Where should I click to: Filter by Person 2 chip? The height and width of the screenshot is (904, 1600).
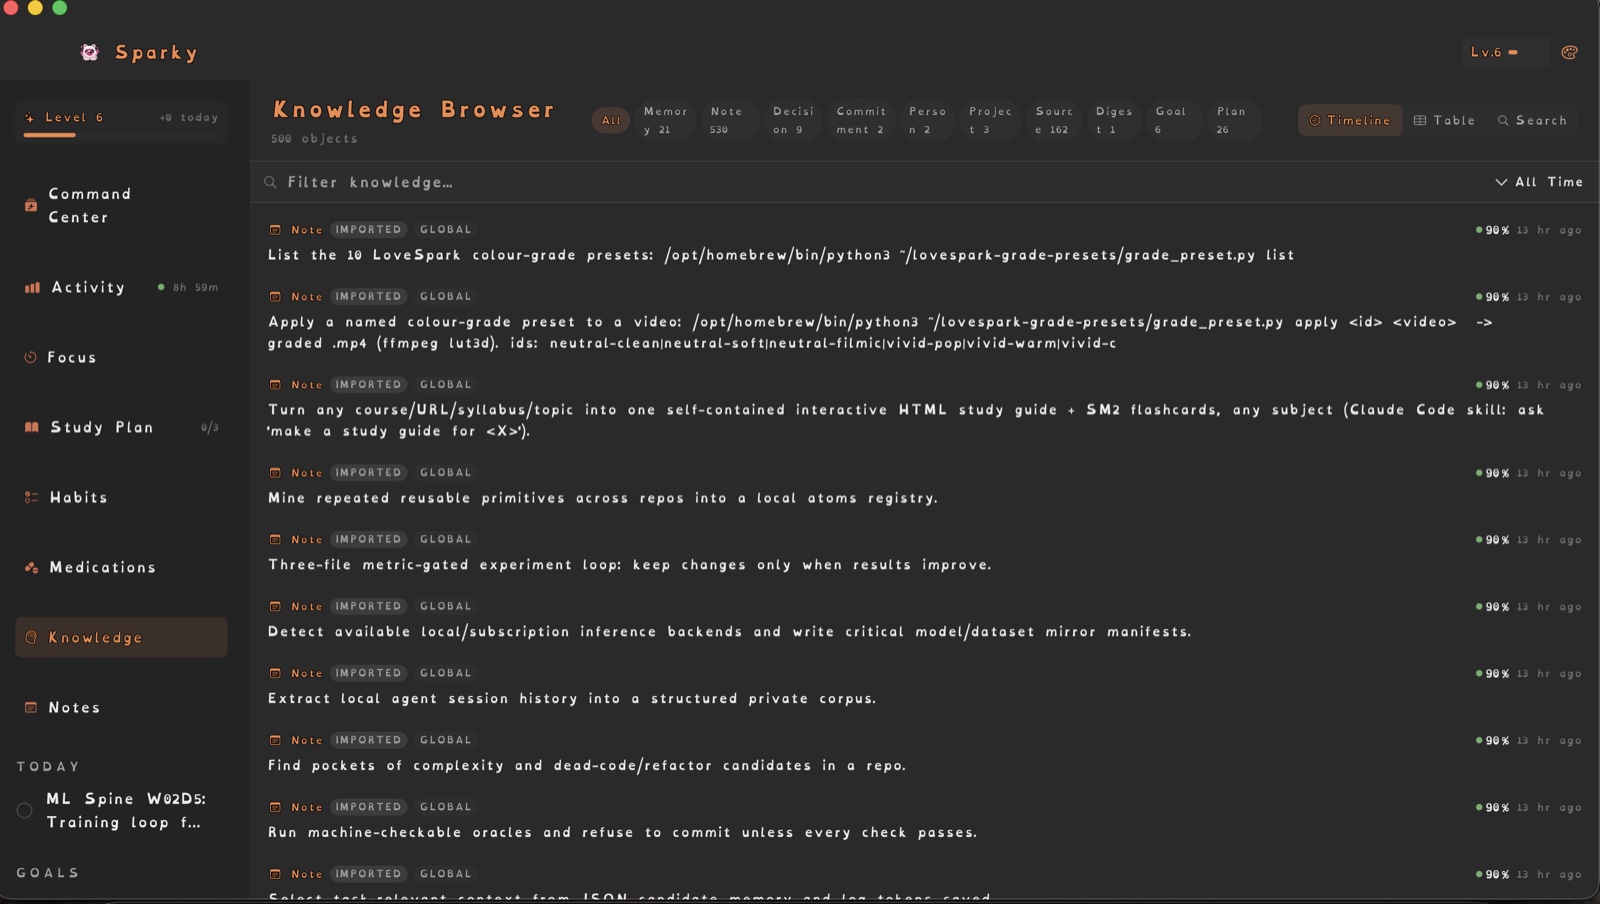point(927,120)
